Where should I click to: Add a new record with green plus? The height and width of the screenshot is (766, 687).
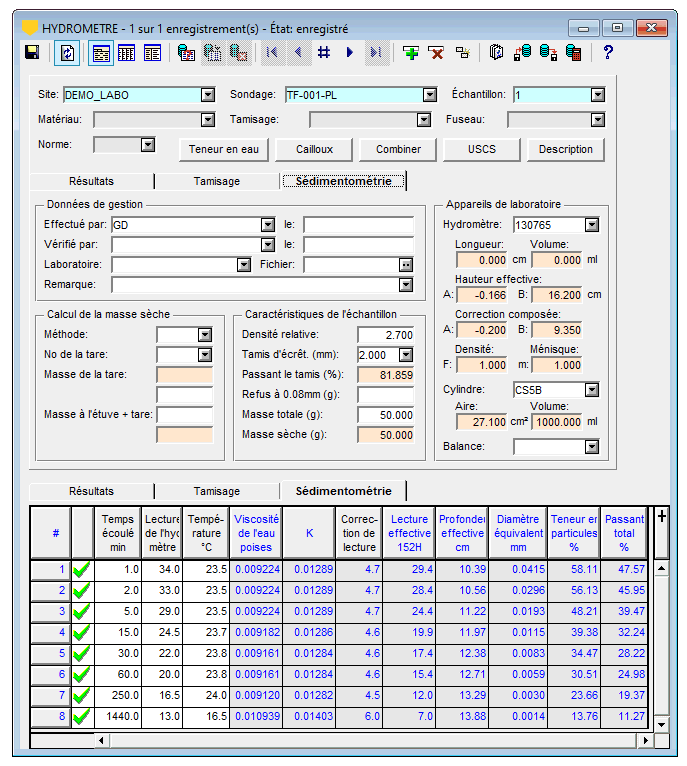click(410, 53)
